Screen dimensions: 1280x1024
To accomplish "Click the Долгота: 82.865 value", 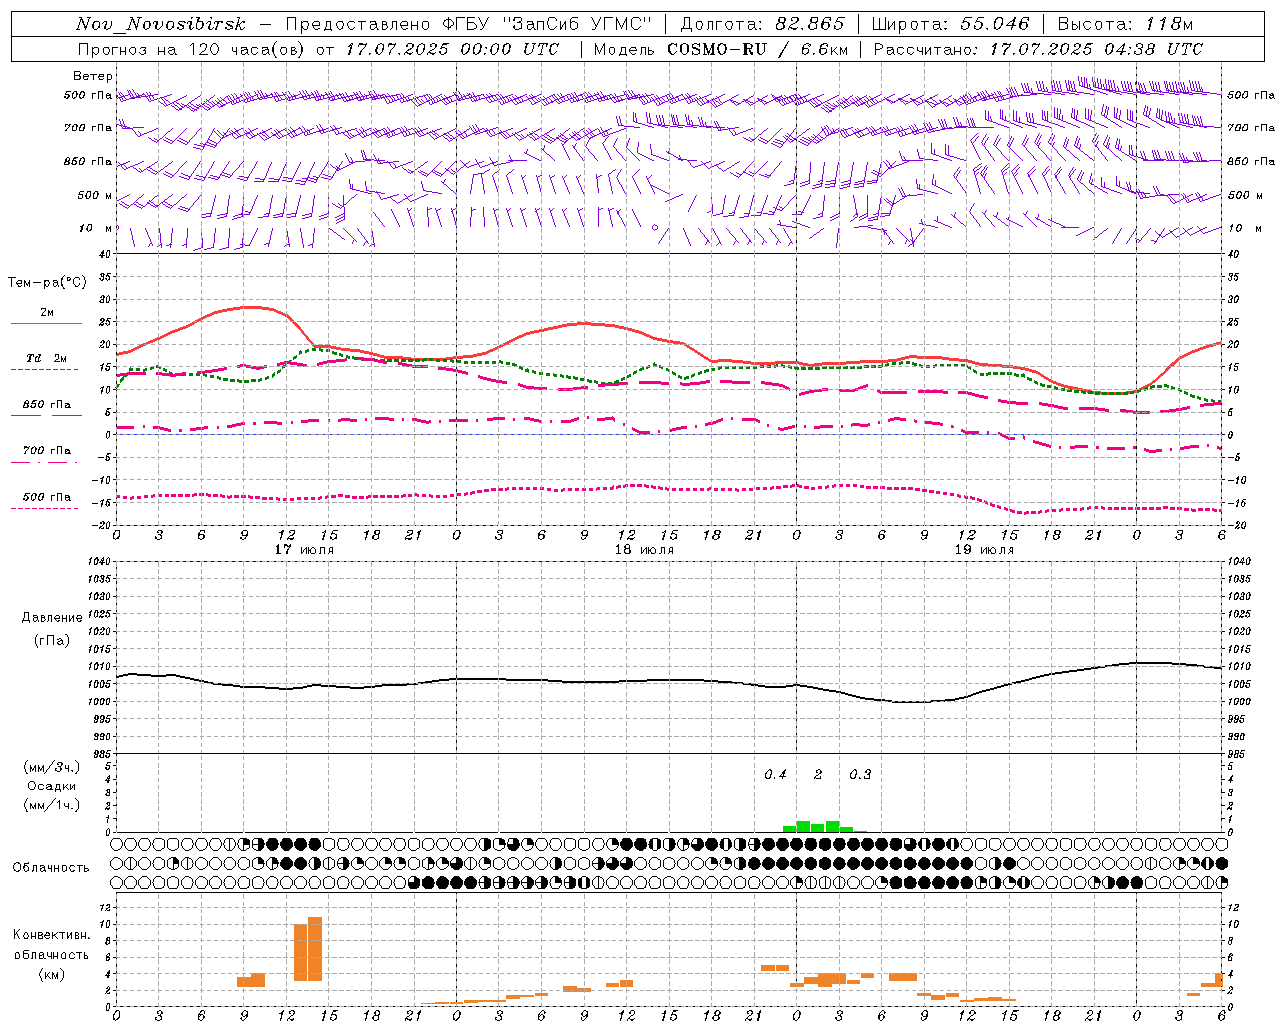I will [x=762, y=24].
